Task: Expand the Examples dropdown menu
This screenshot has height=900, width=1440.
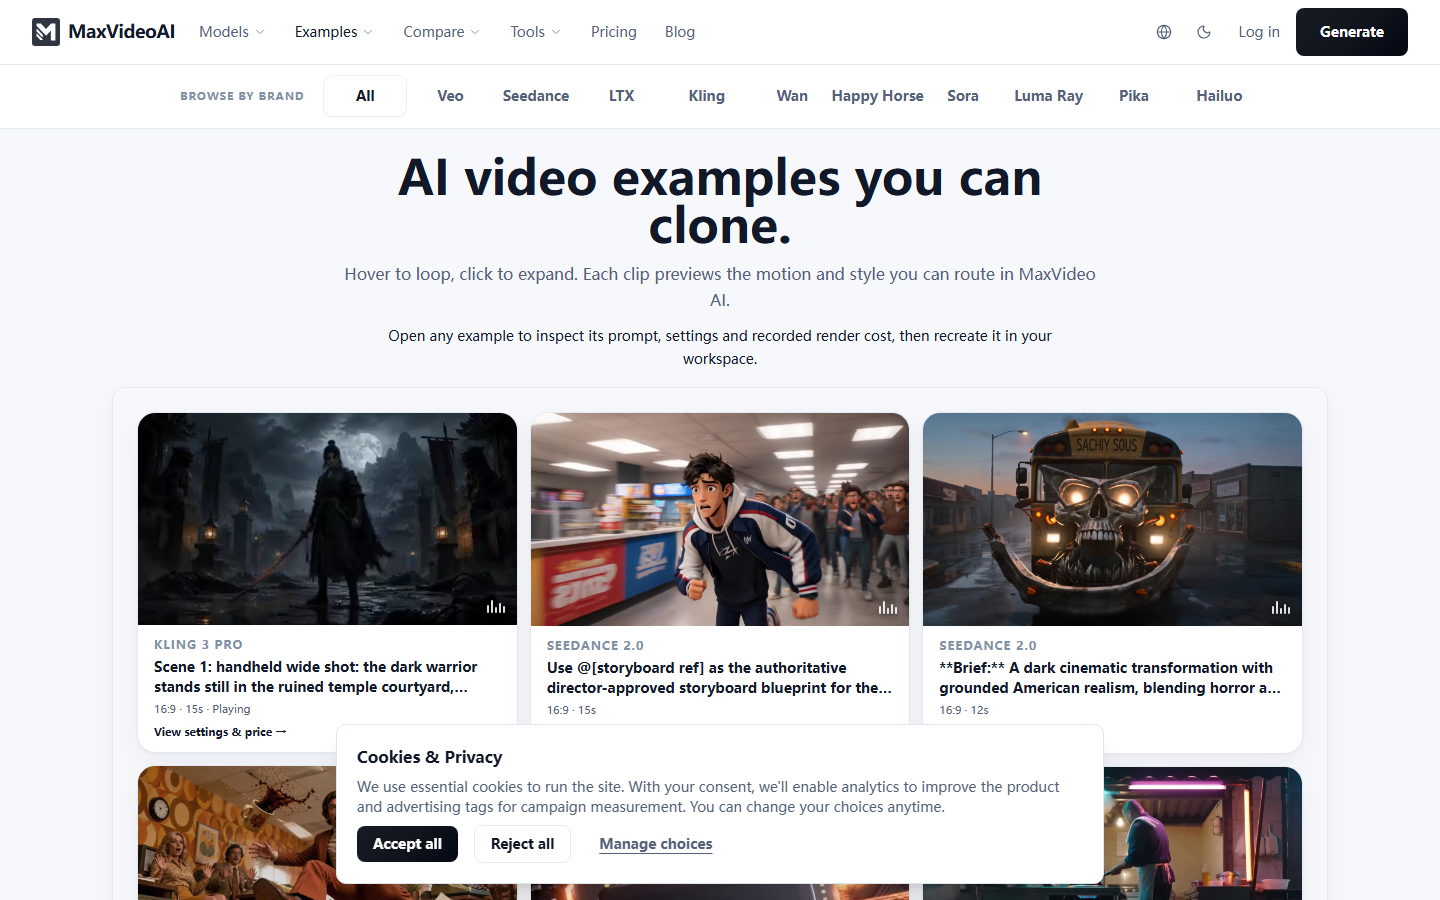Action: pyautogui.click(x=334, y=32)
